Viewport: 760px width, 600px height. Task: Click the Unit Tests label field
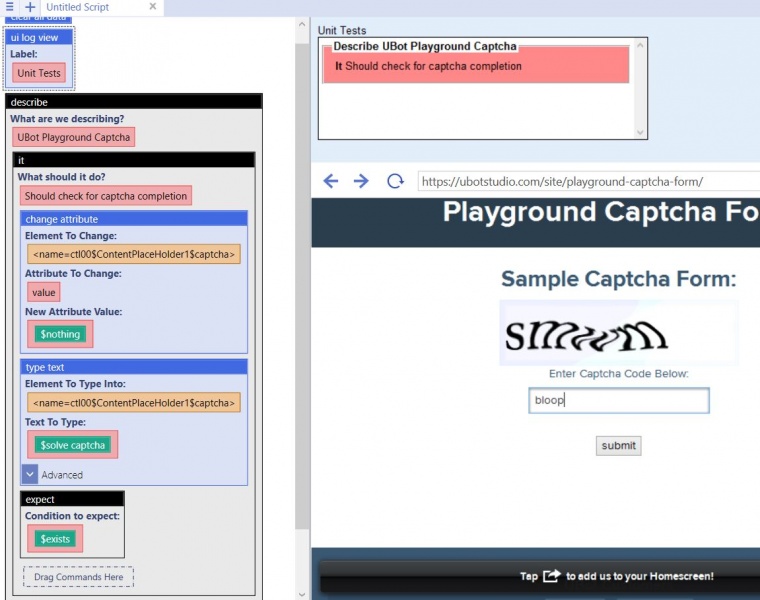click(x=39, y=73)
